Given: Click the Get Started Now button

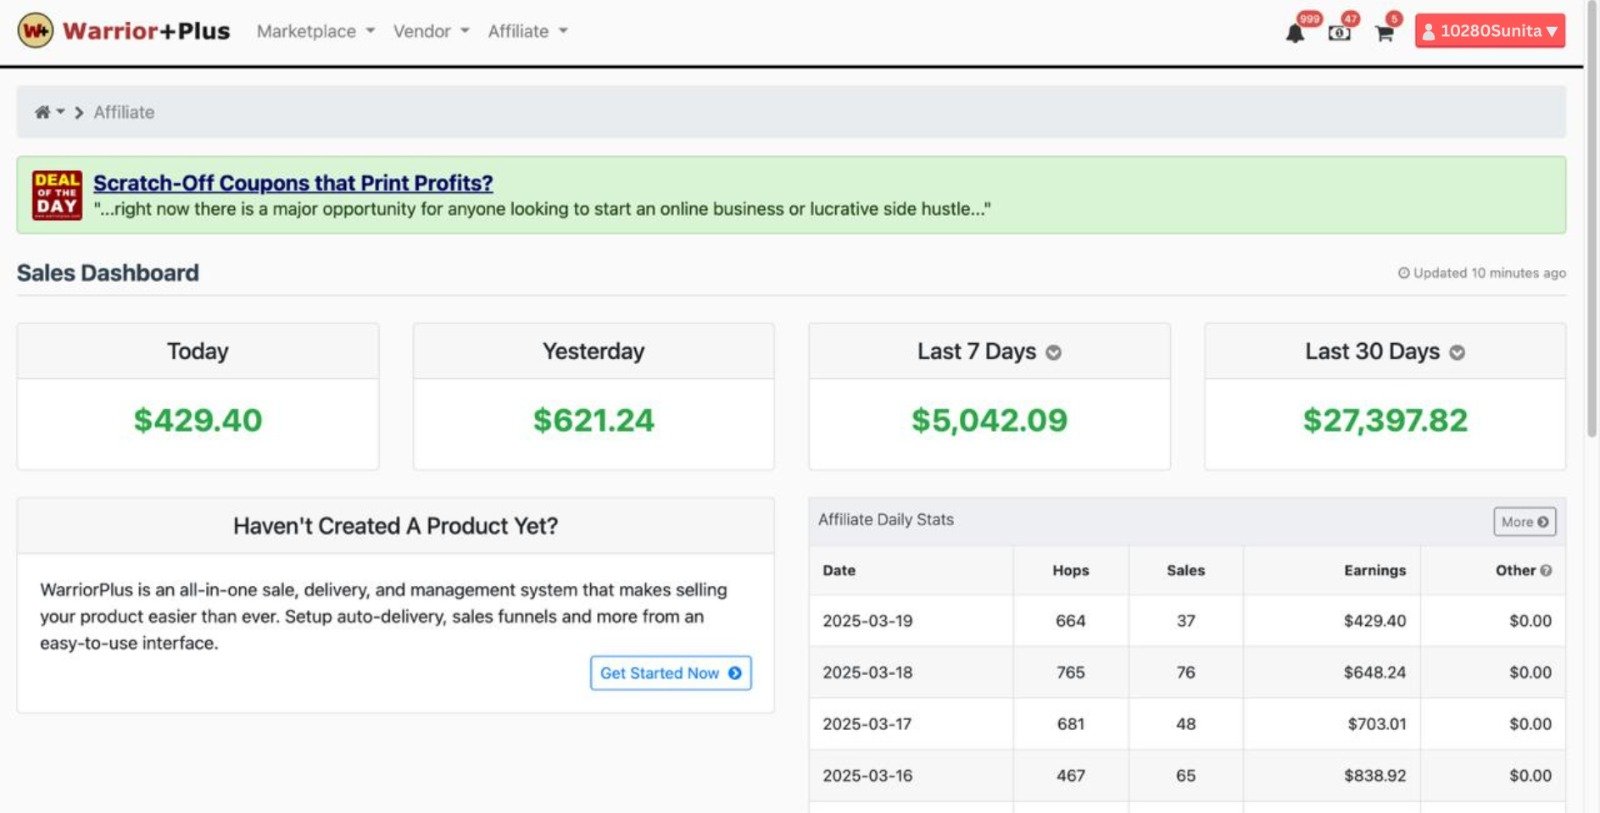Looking at the screenshot, I should click(x=670, y=673).
